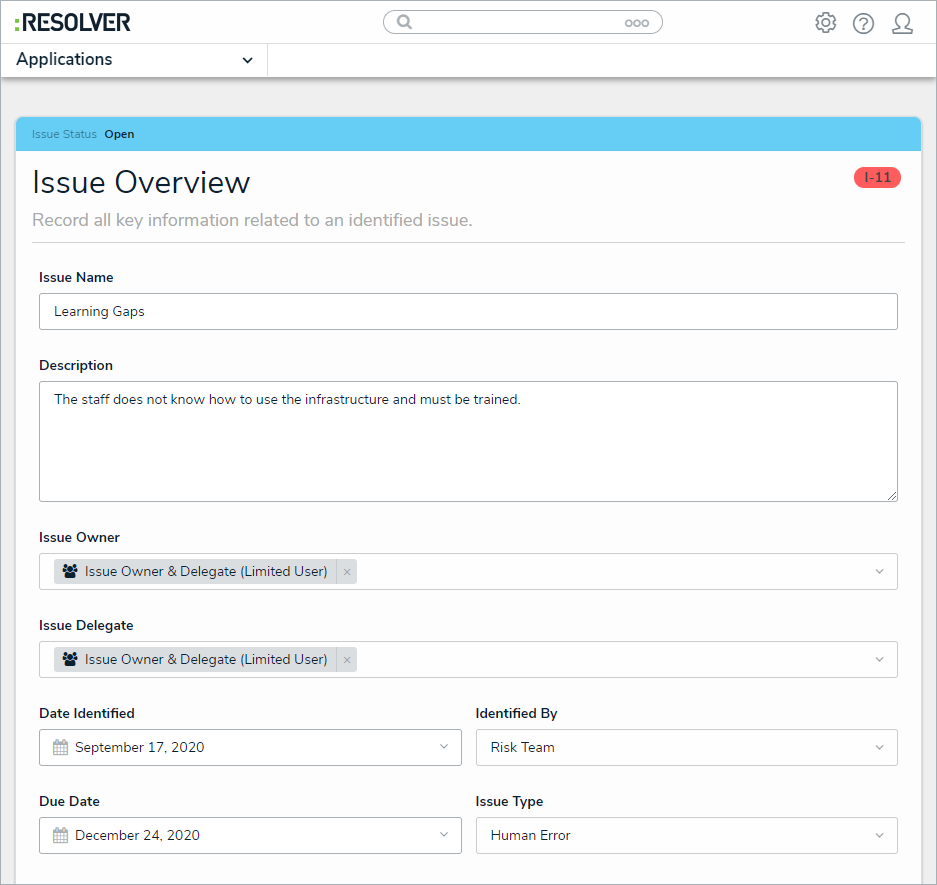Remove Issue Delegate tag with x

(x=347, y=660)
